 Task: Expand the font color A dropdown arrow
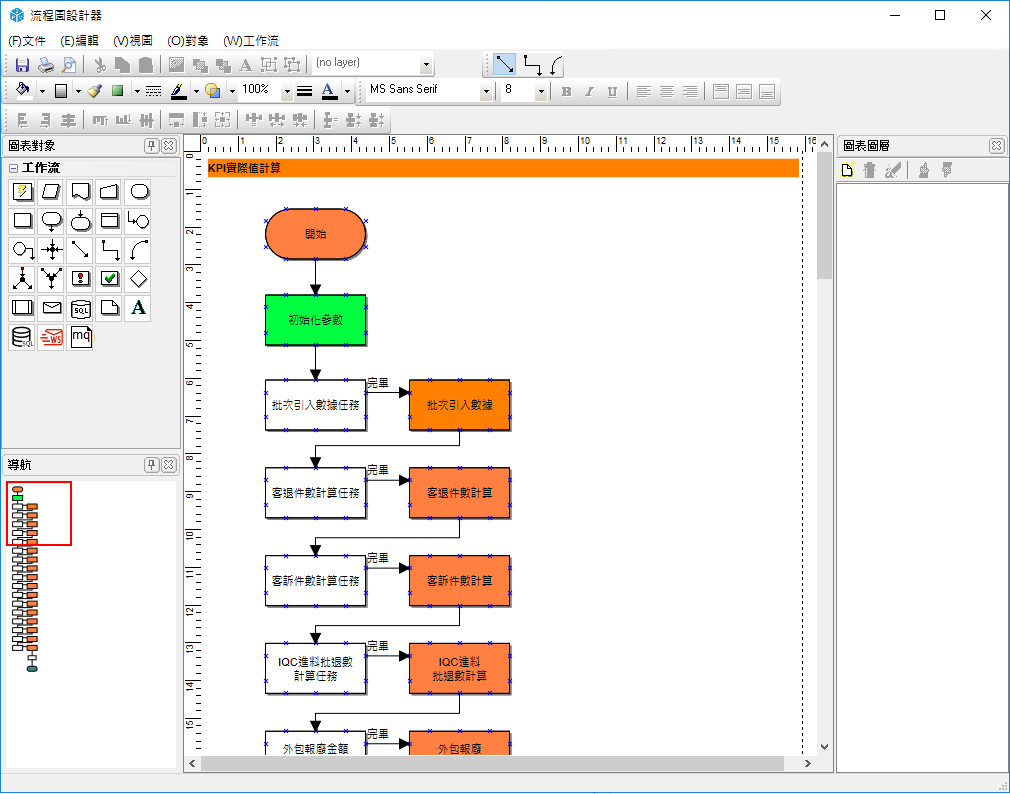coord(347,91)
